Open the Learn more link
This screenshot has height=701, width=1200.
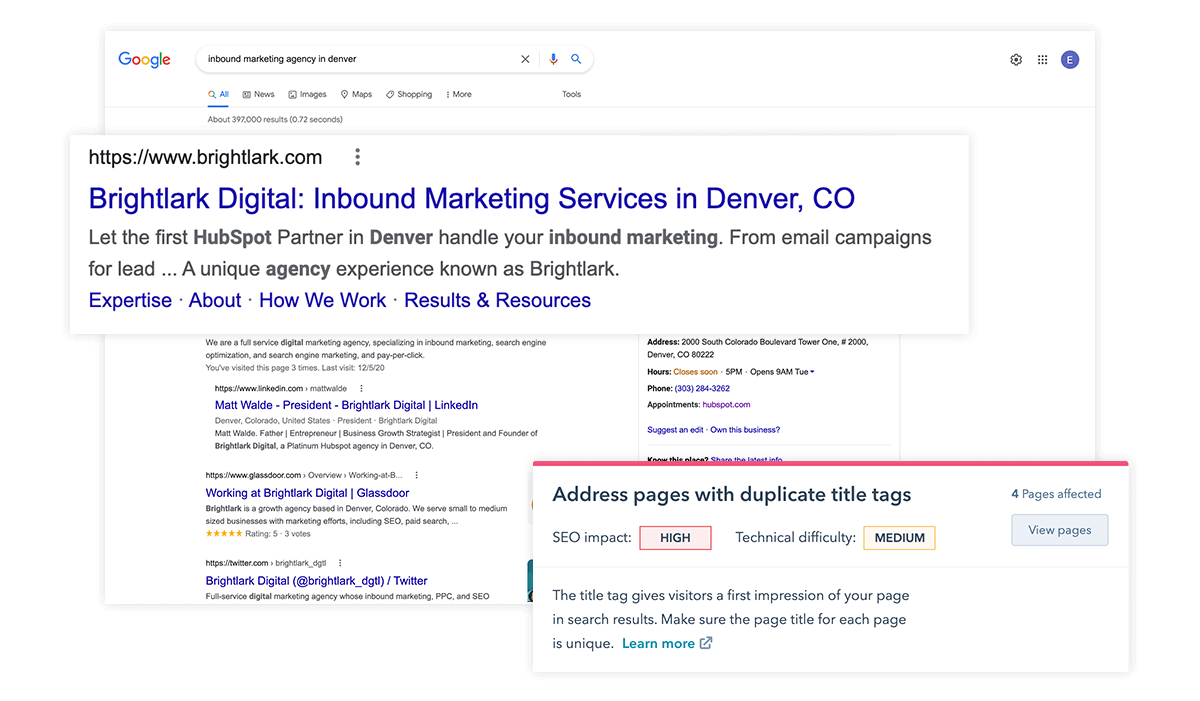pyautogui.click(x=658, y=643)
